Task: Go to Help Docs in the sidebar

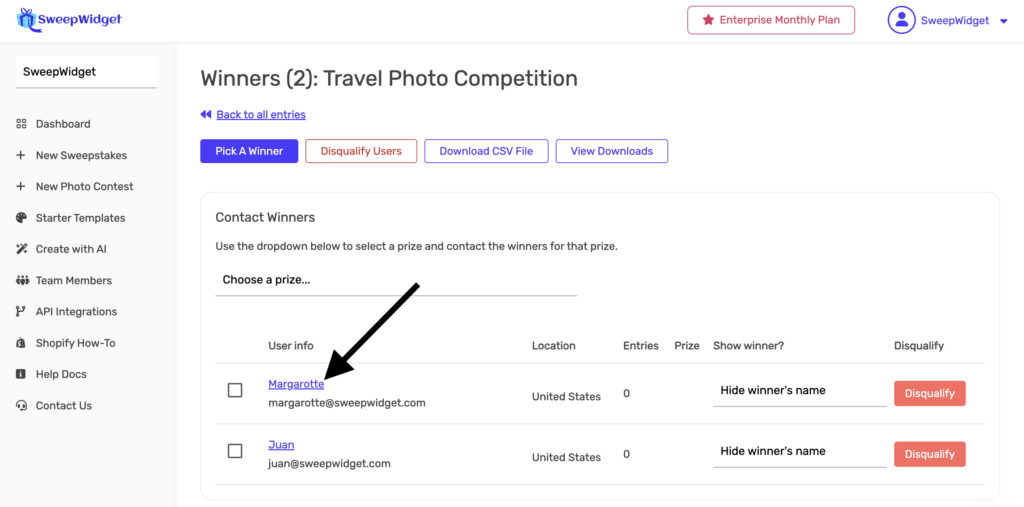Action: coord(61,374)
